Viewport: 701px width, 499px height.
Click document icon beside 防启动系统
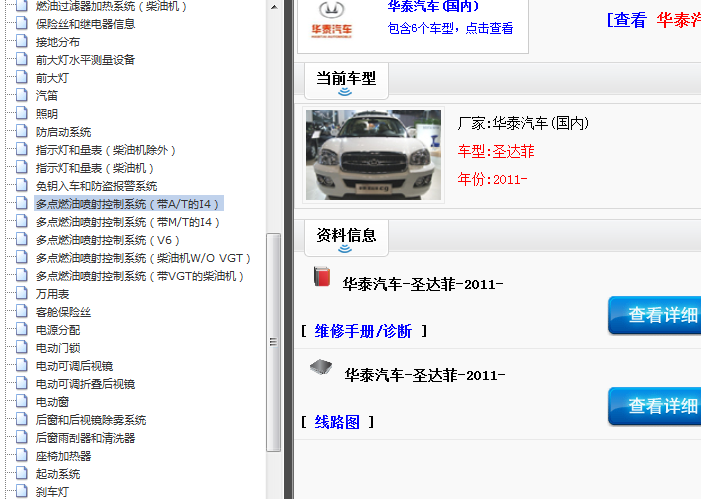click(x=21, y=131)
